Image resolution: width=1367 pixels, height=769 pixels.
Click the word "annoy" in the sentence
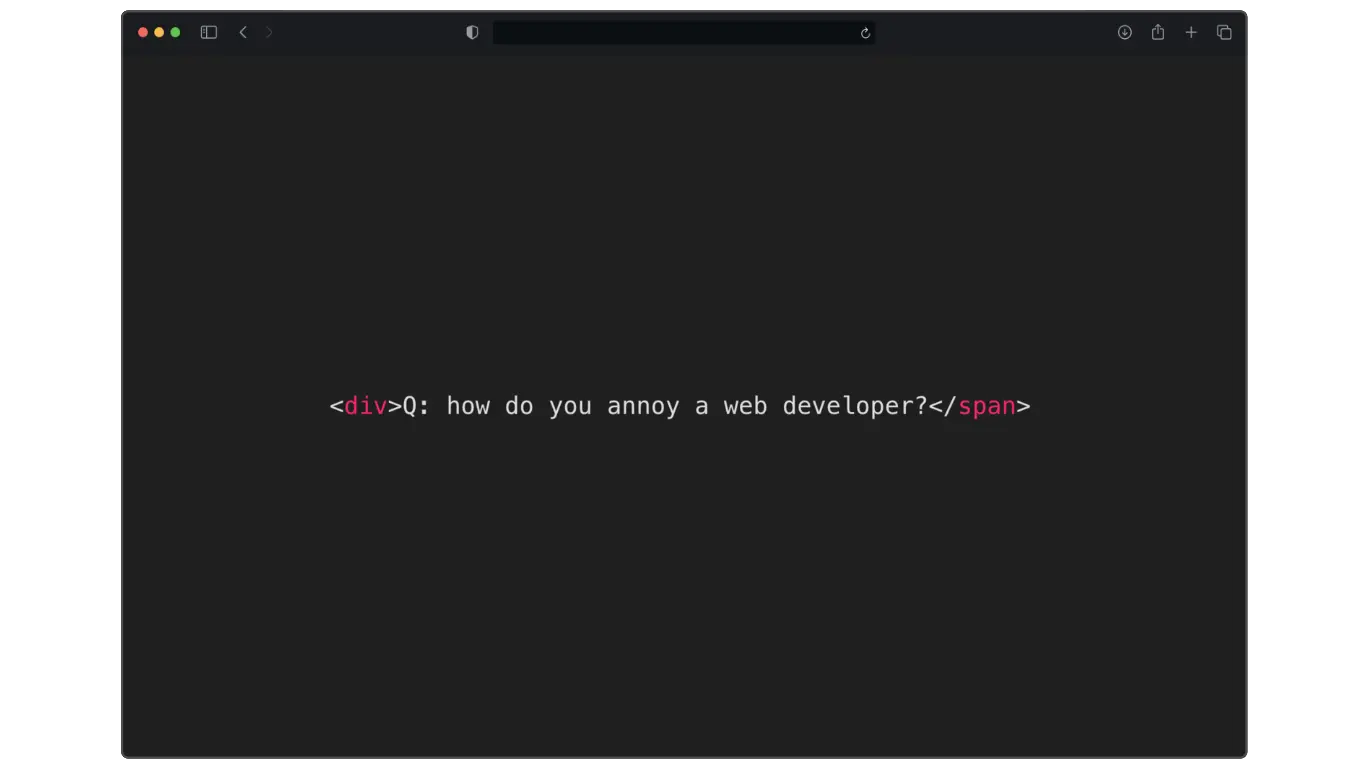pyautogui.click(x=643, y=408)
